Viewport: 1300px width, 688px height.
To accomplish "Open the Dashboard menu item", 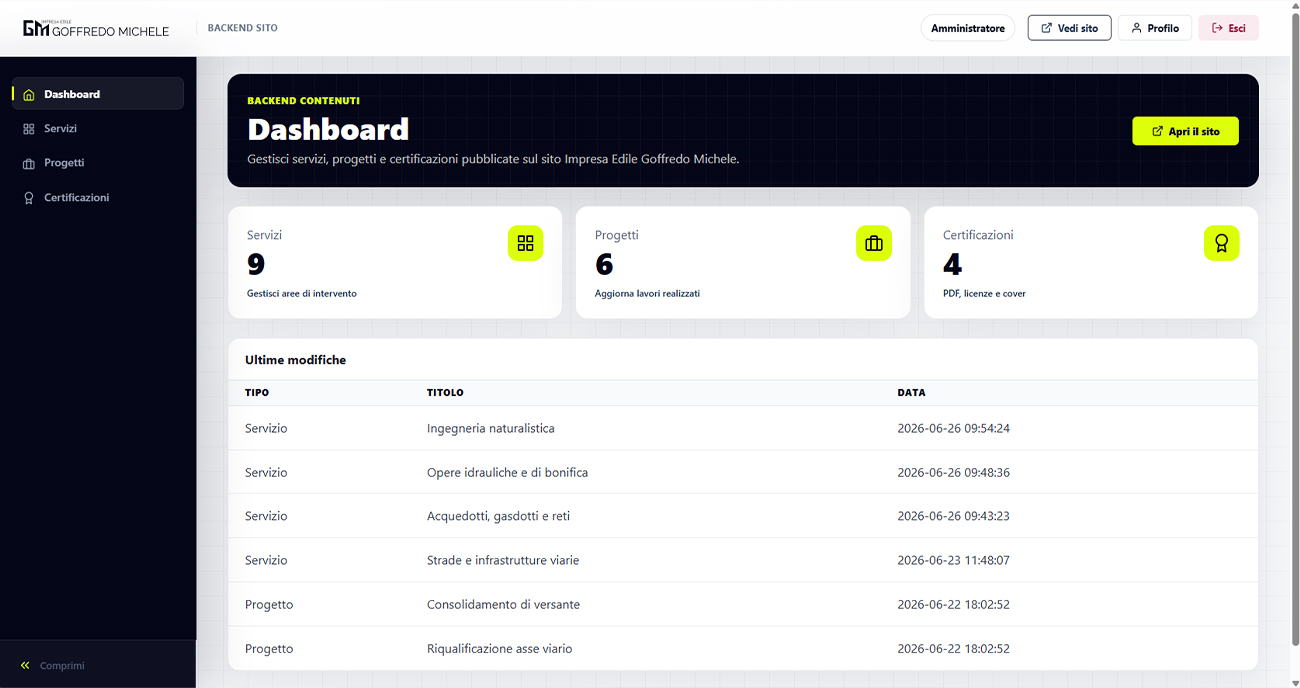I will click(98, 94).
